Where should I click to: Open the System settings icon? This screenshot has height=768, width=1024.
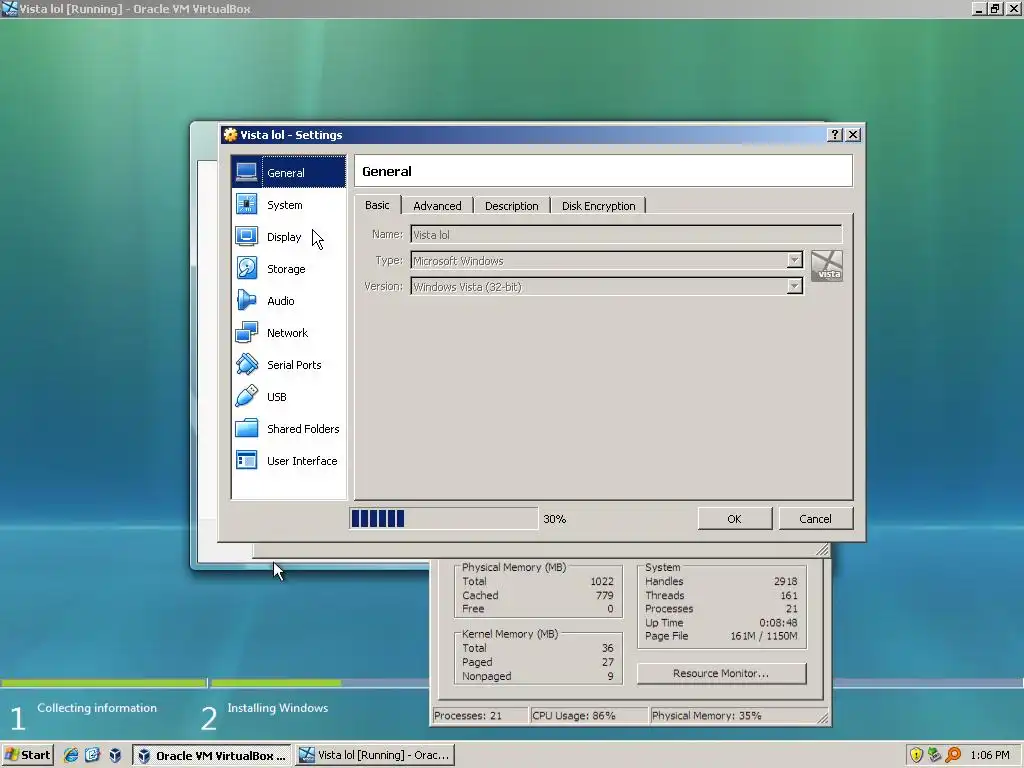coord(247,204)
